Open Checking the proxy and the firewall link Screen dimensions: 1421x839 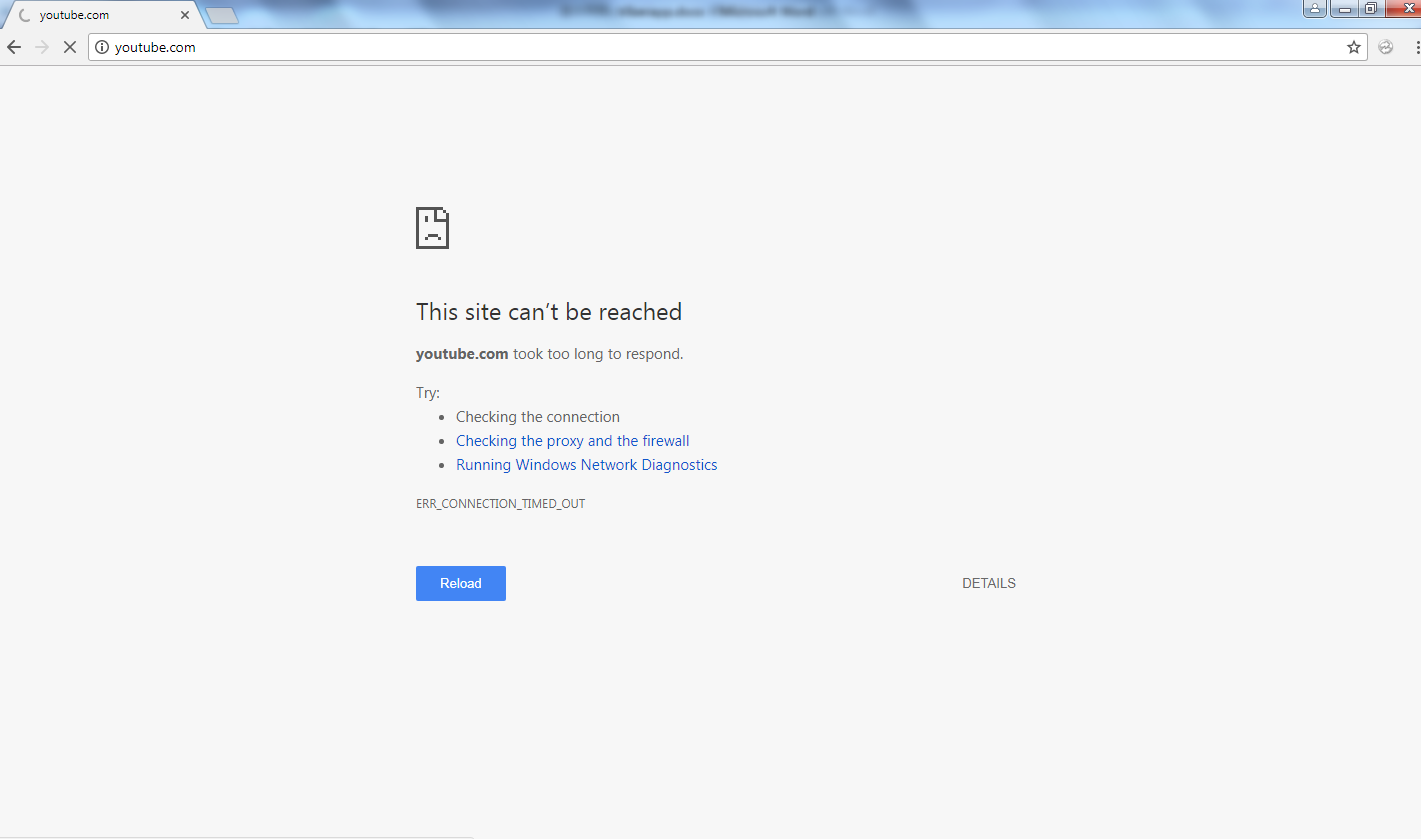coord(573,441)
